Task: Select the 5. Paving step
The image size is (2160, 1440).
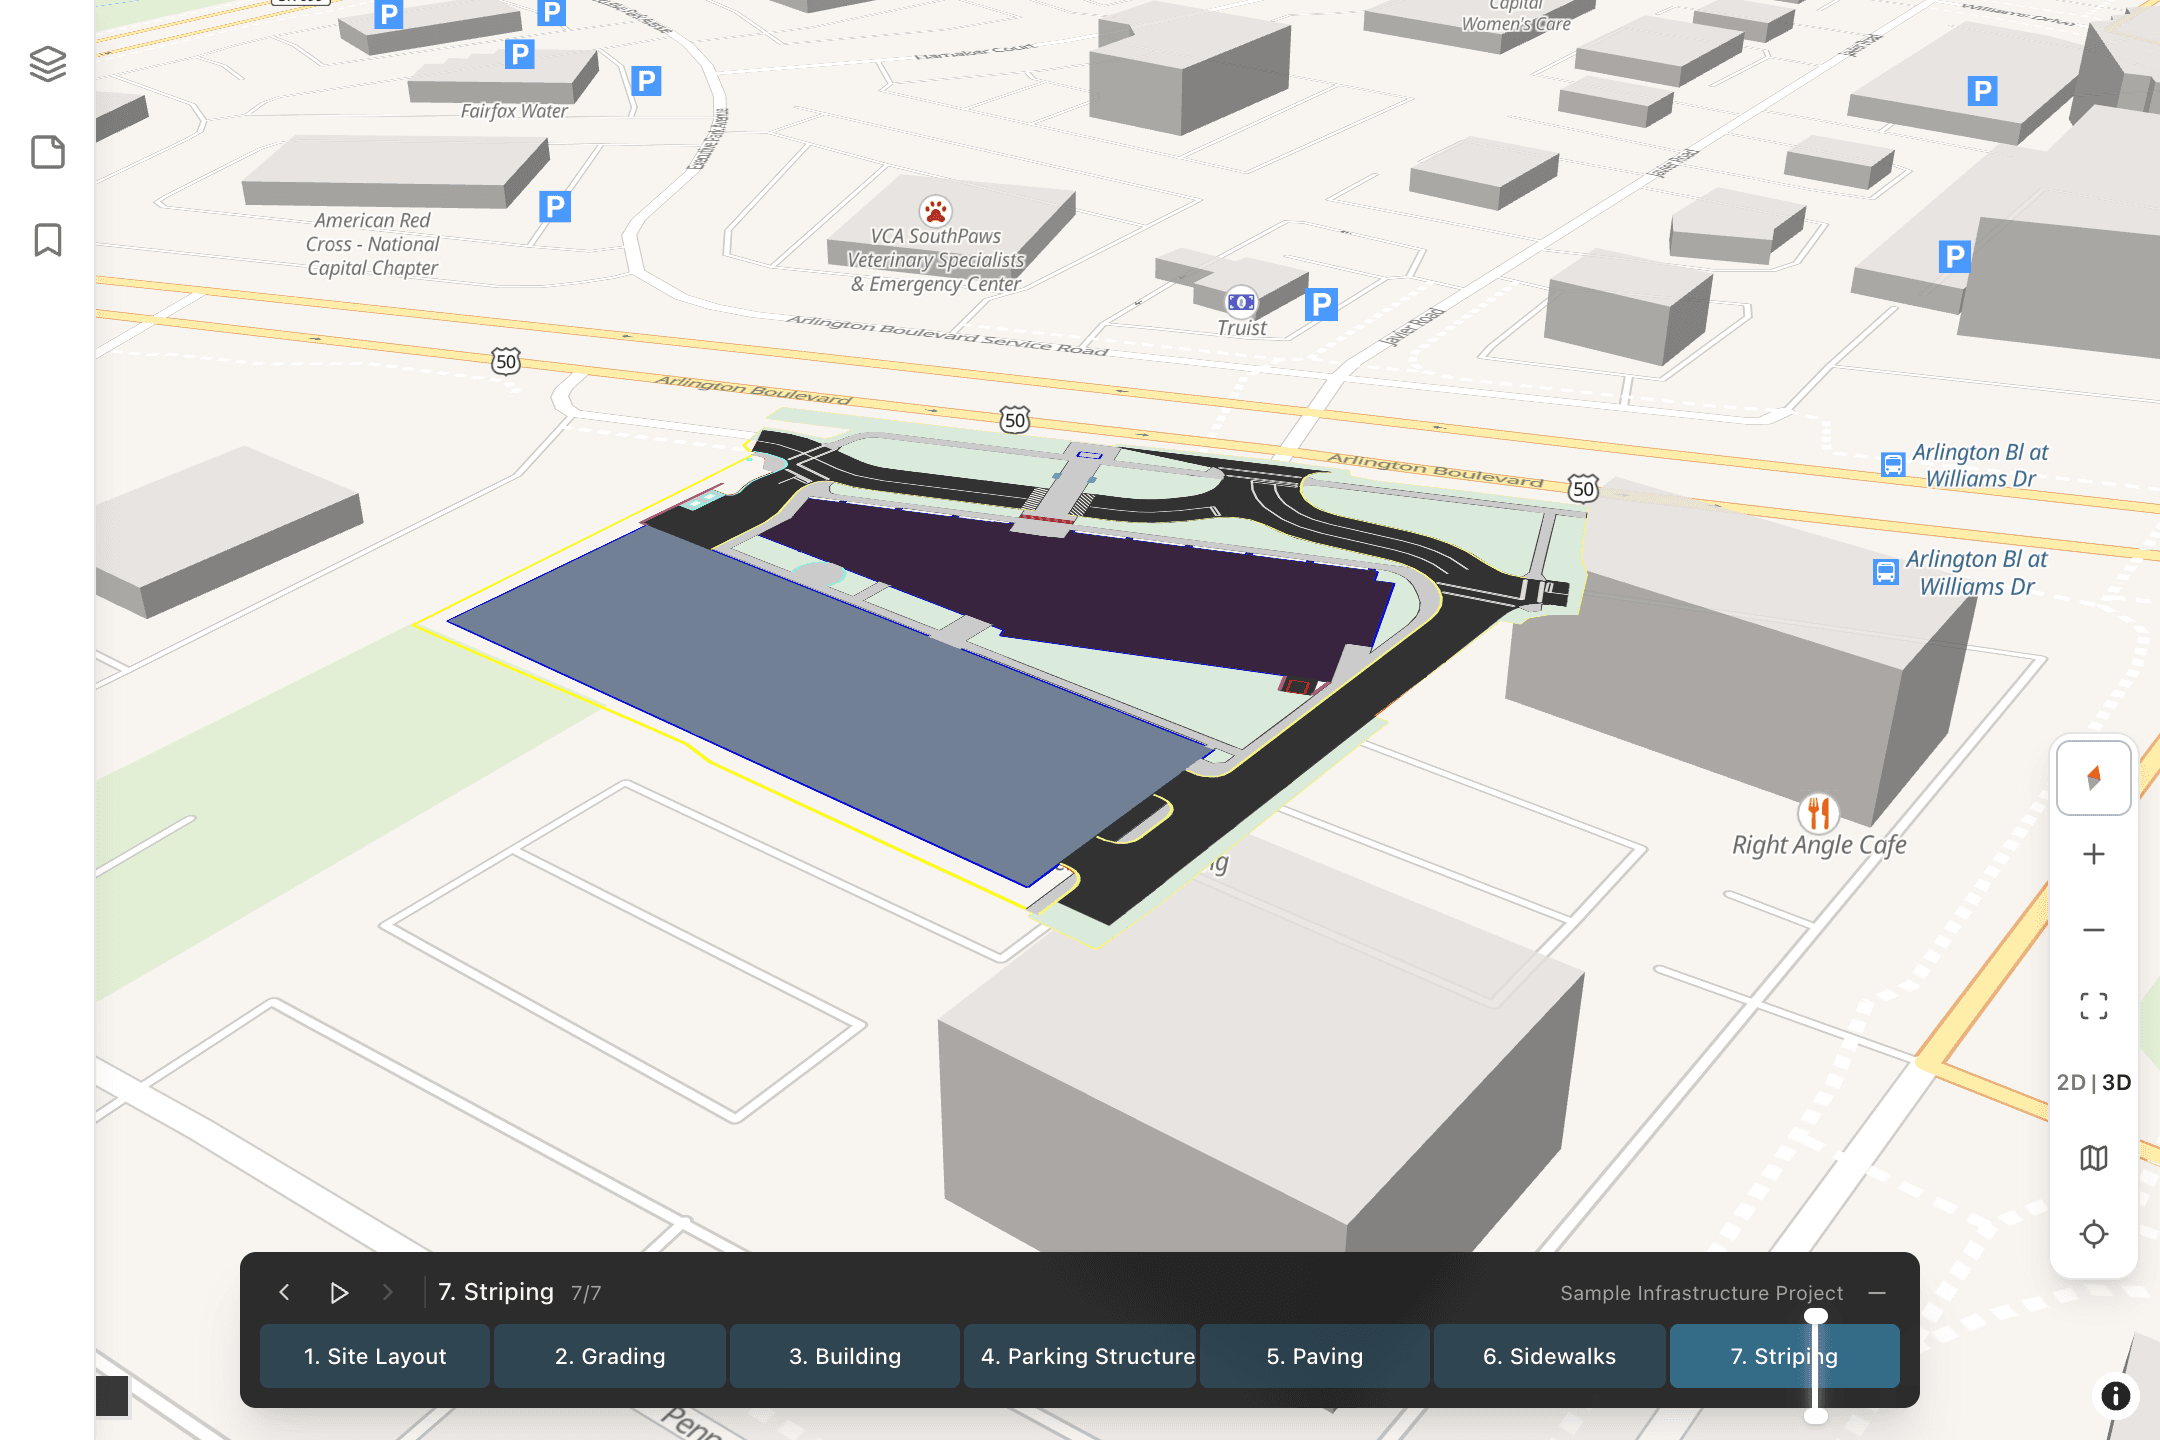Action: tap(1315, 1356)
